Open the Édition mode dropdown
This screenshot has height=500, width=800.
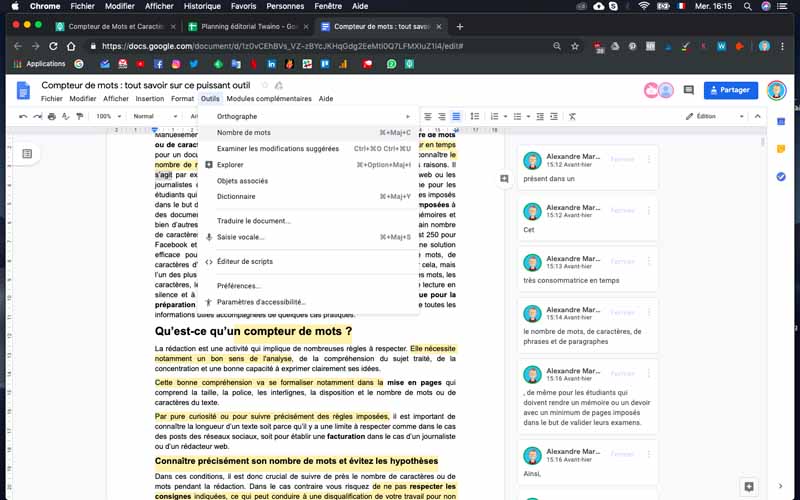pyautogui.click(x=715, y=116)
